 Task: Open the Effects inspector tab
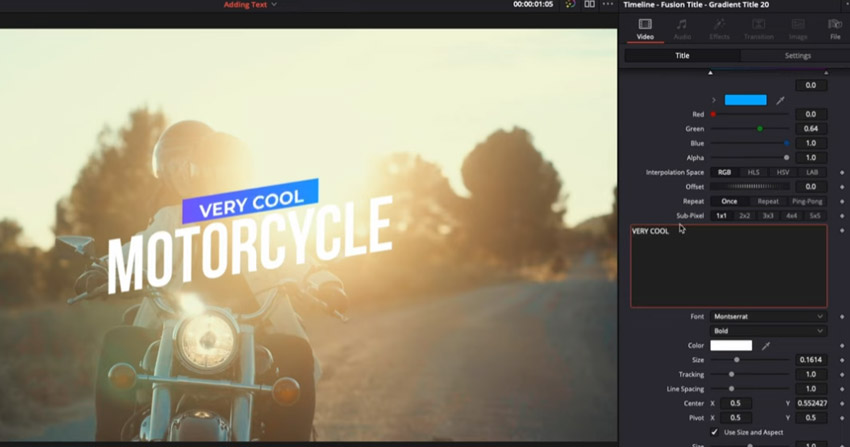click(x=719, y=29)
